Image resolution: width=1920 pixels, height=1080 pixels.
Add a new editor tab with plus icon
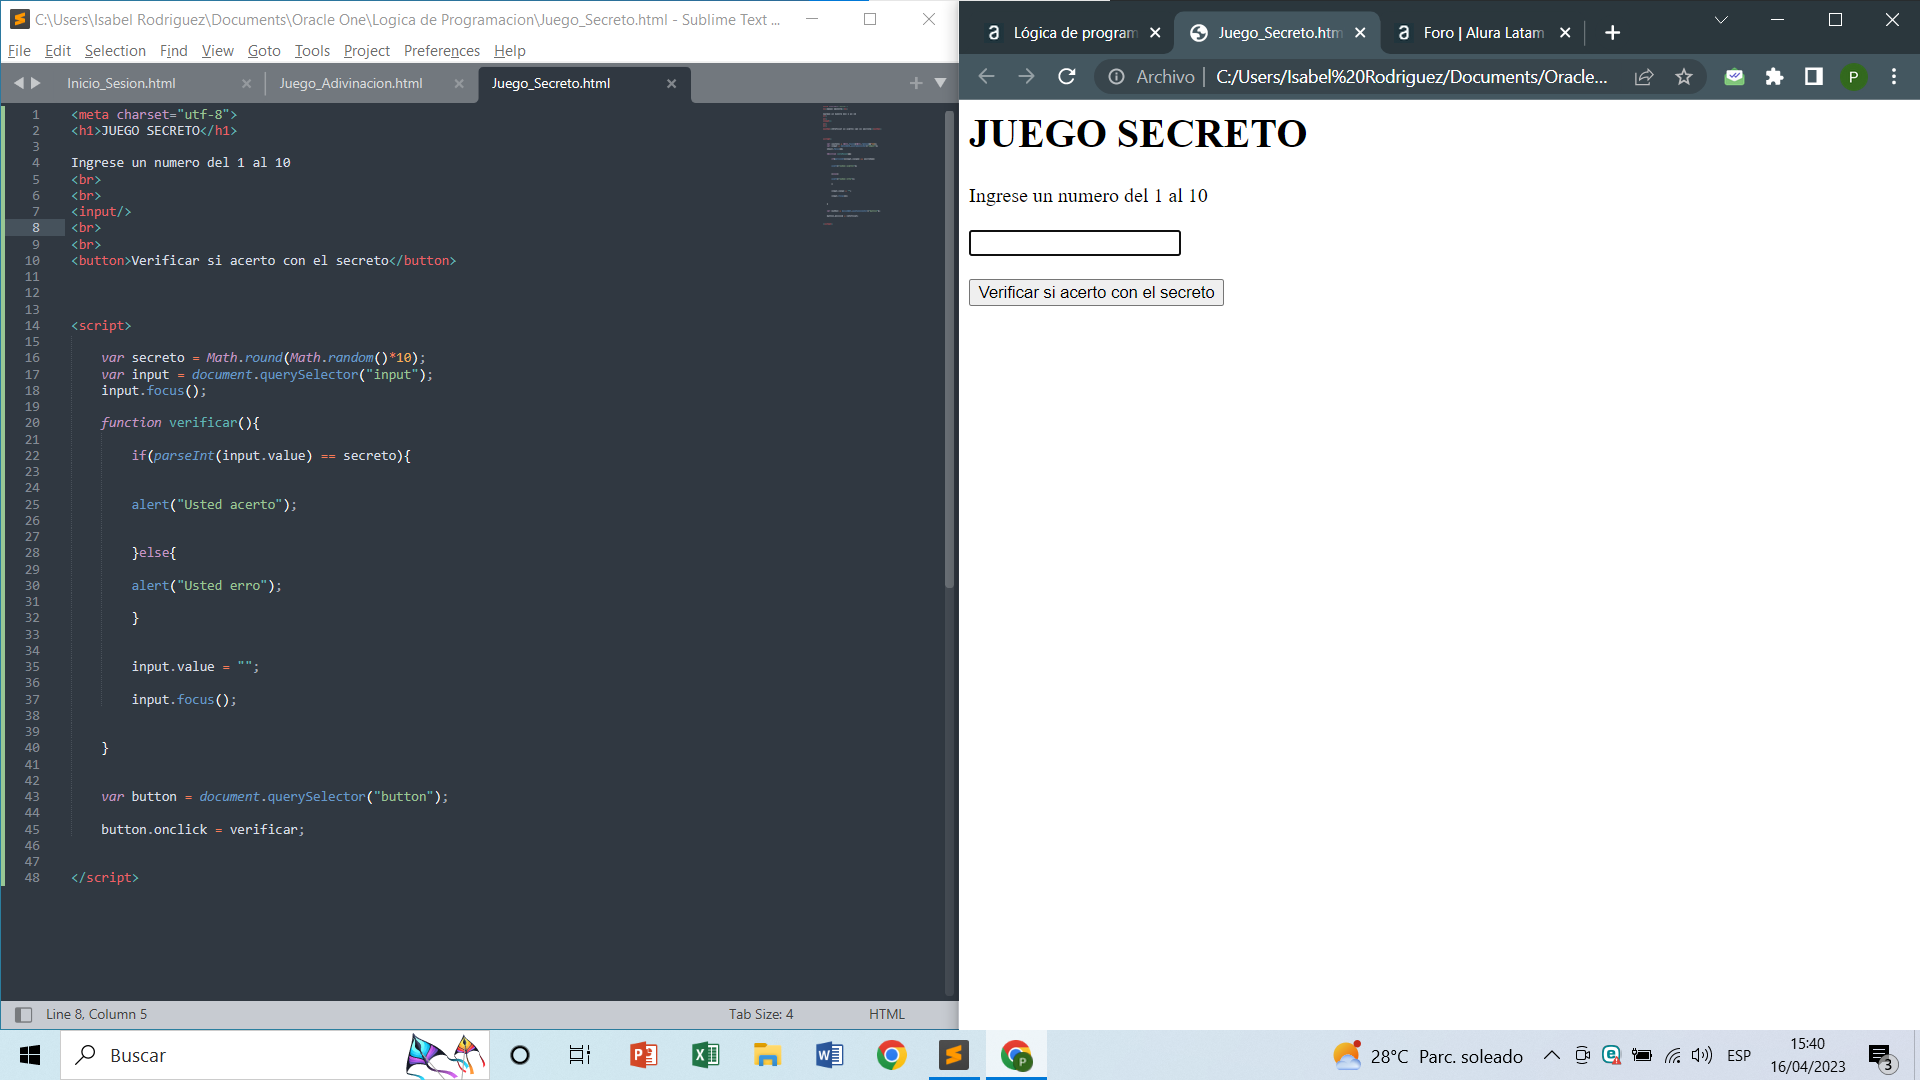pyautogui.click(x=916, y=83)
